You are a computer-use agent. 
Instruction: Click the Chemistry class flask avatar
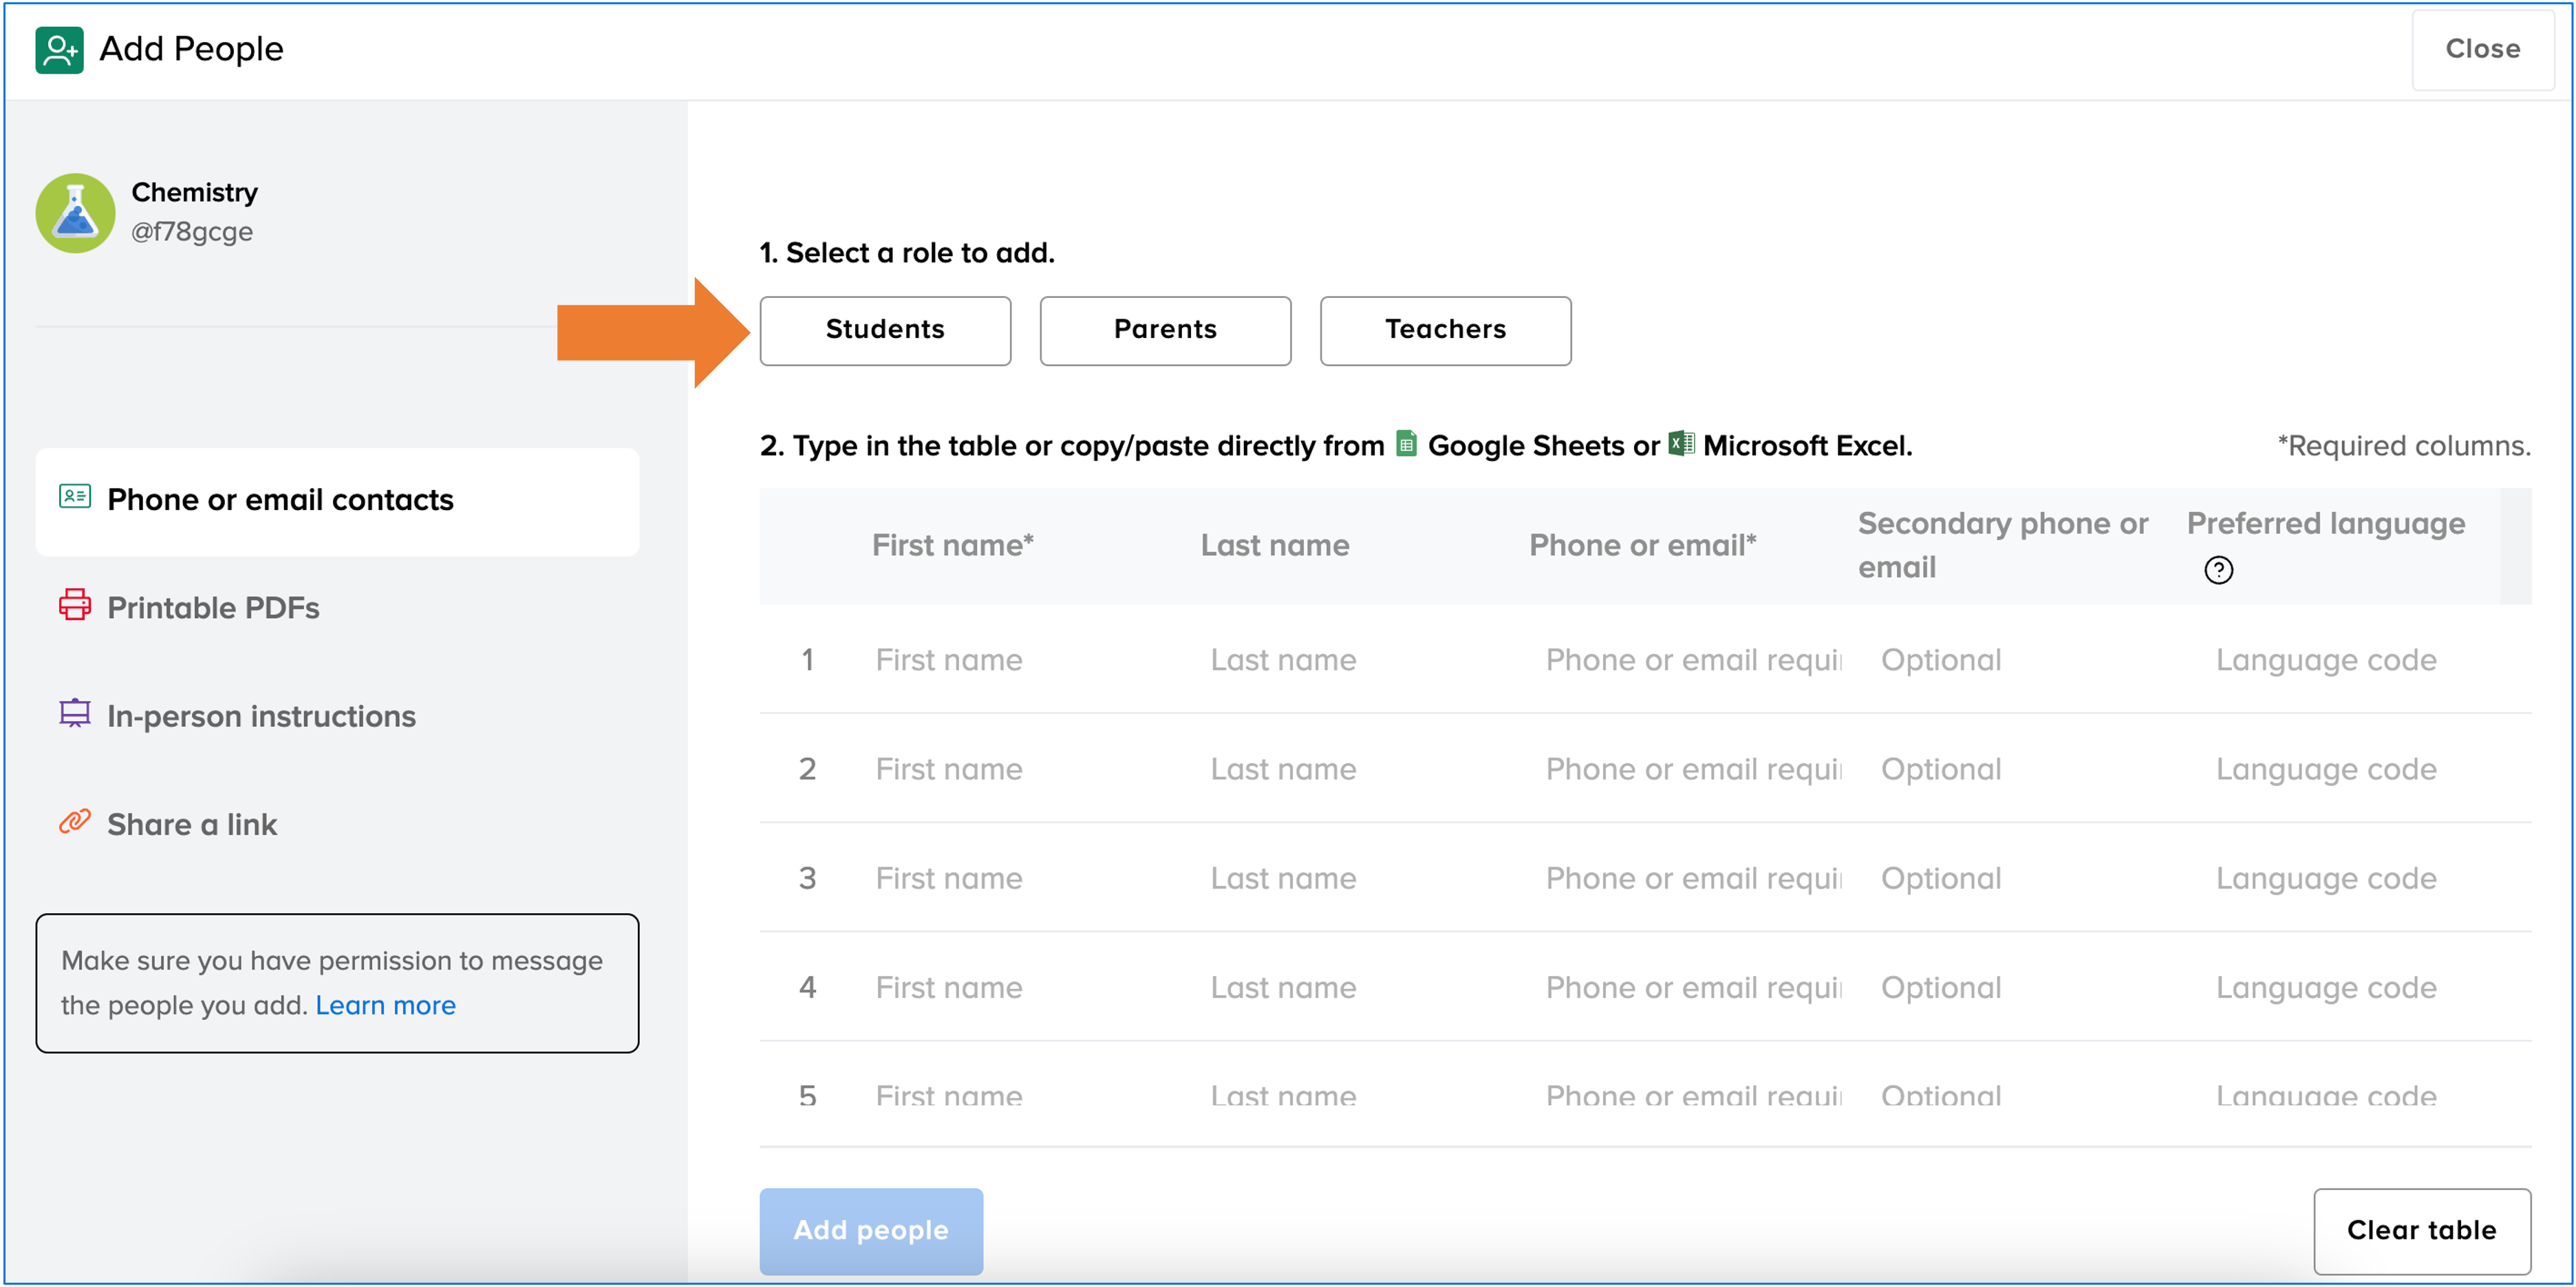click(75, 212)
